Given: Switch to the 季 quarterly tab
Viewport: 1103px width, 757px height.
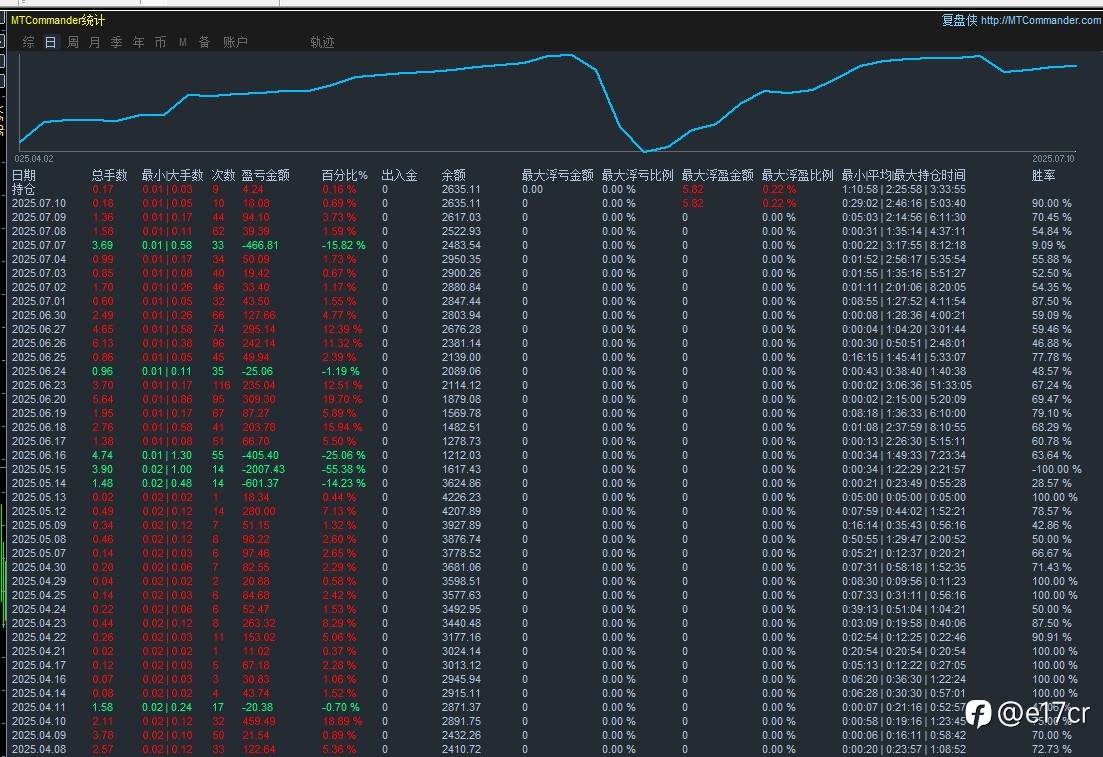Looking at the screenshot, I should click(x=117, y=42).
